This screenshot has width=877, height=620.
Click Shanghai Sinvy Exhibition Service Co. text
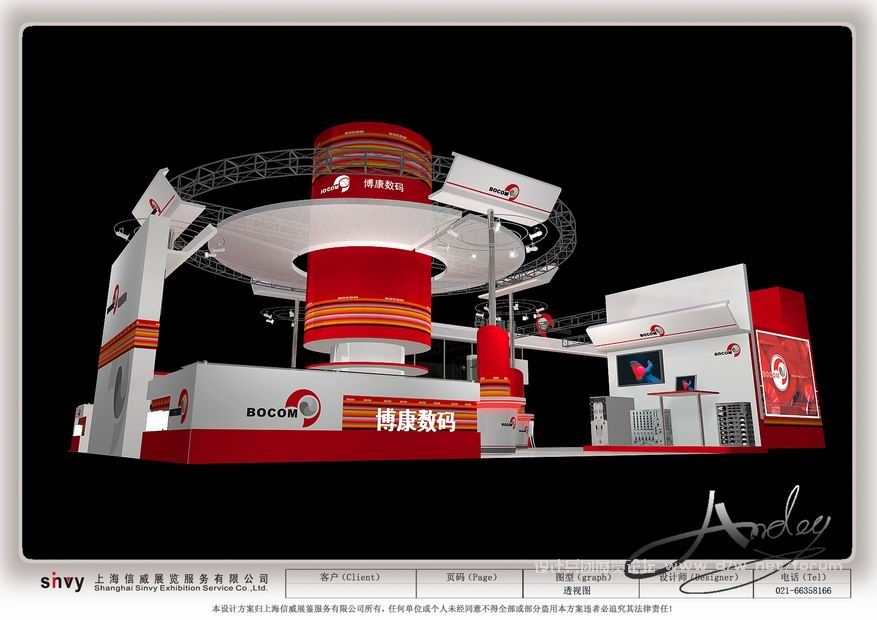(180, 590)
